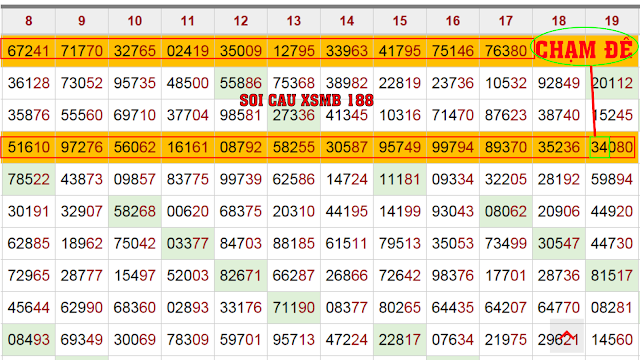
Task: Click green-highlighted cell 03377
Action: pyautogui.click(x=188, y=243)
